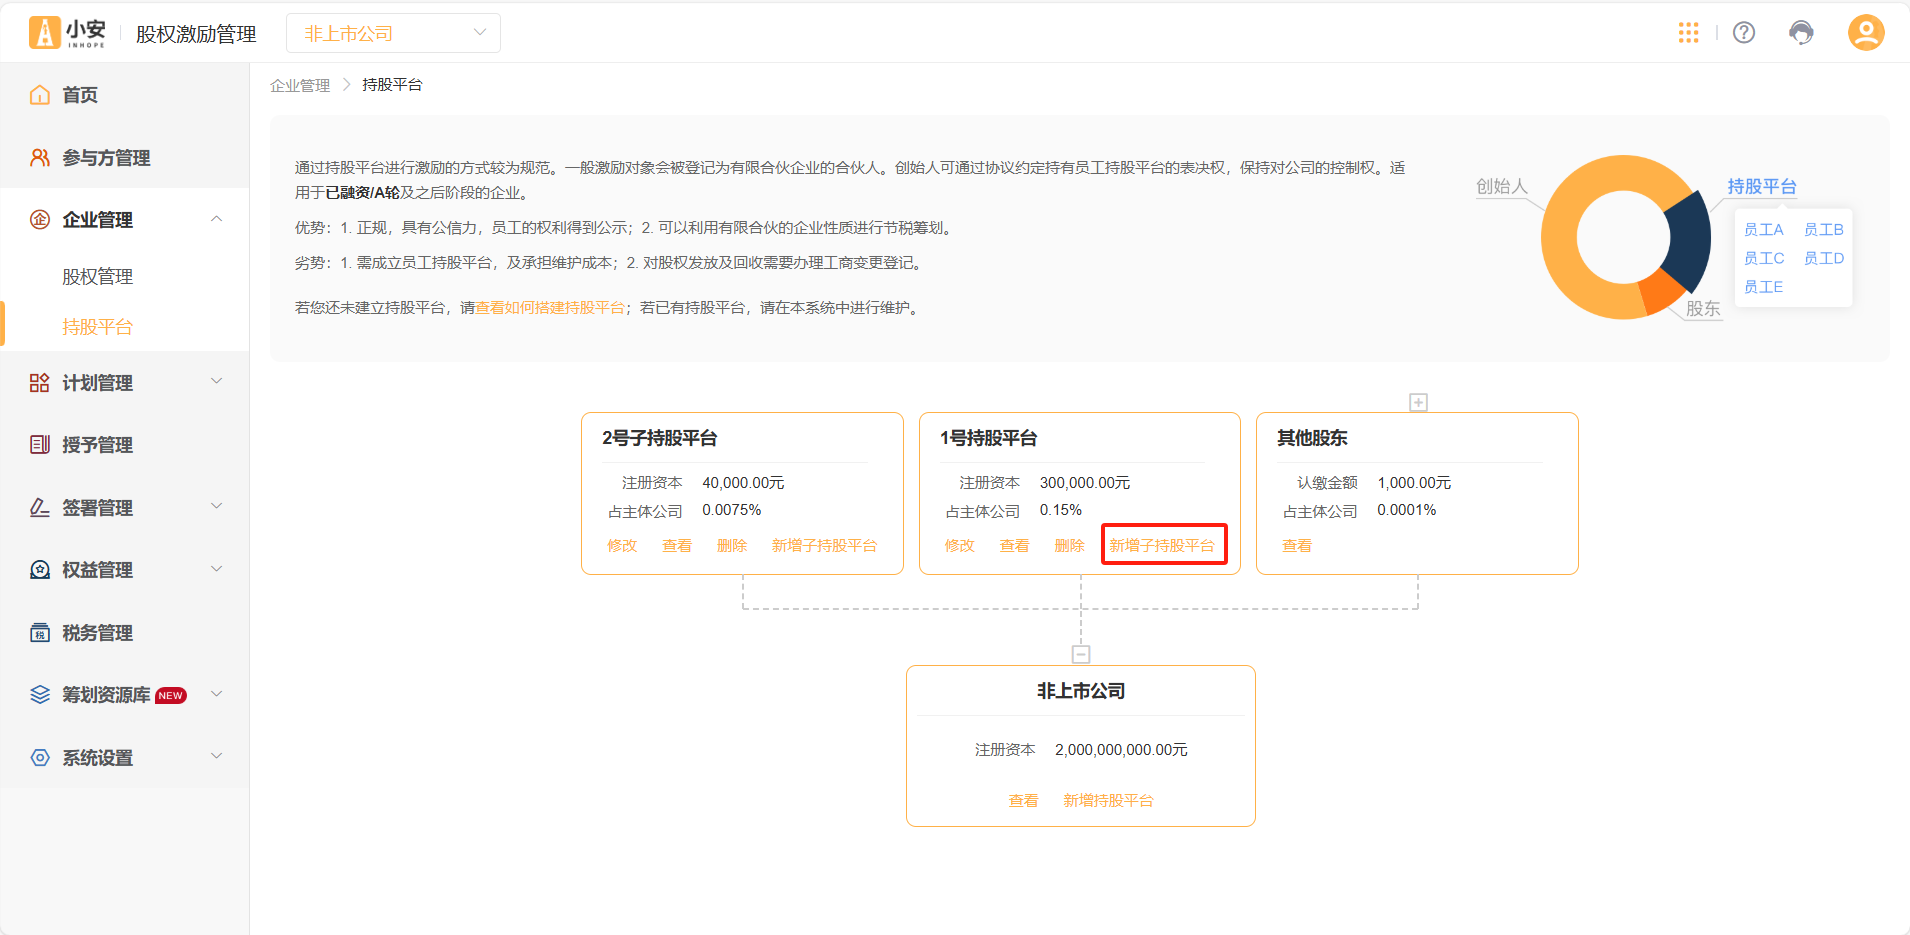Viewport: 1910px width, 935px height.
Task: Expand the 筹划资源库 menu chevron
Action: point(217,694)
